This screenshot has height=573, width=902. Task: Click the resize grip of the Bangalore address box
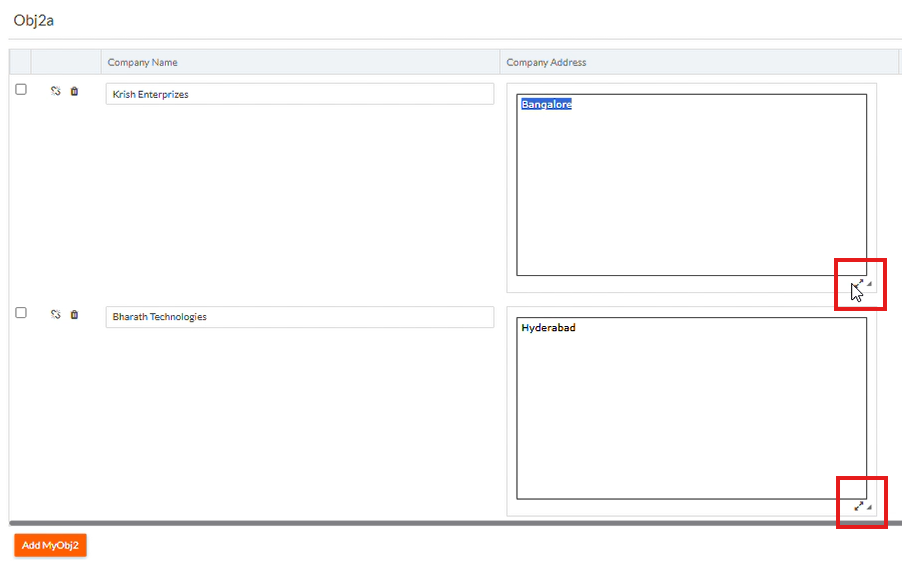coord(869,285)
